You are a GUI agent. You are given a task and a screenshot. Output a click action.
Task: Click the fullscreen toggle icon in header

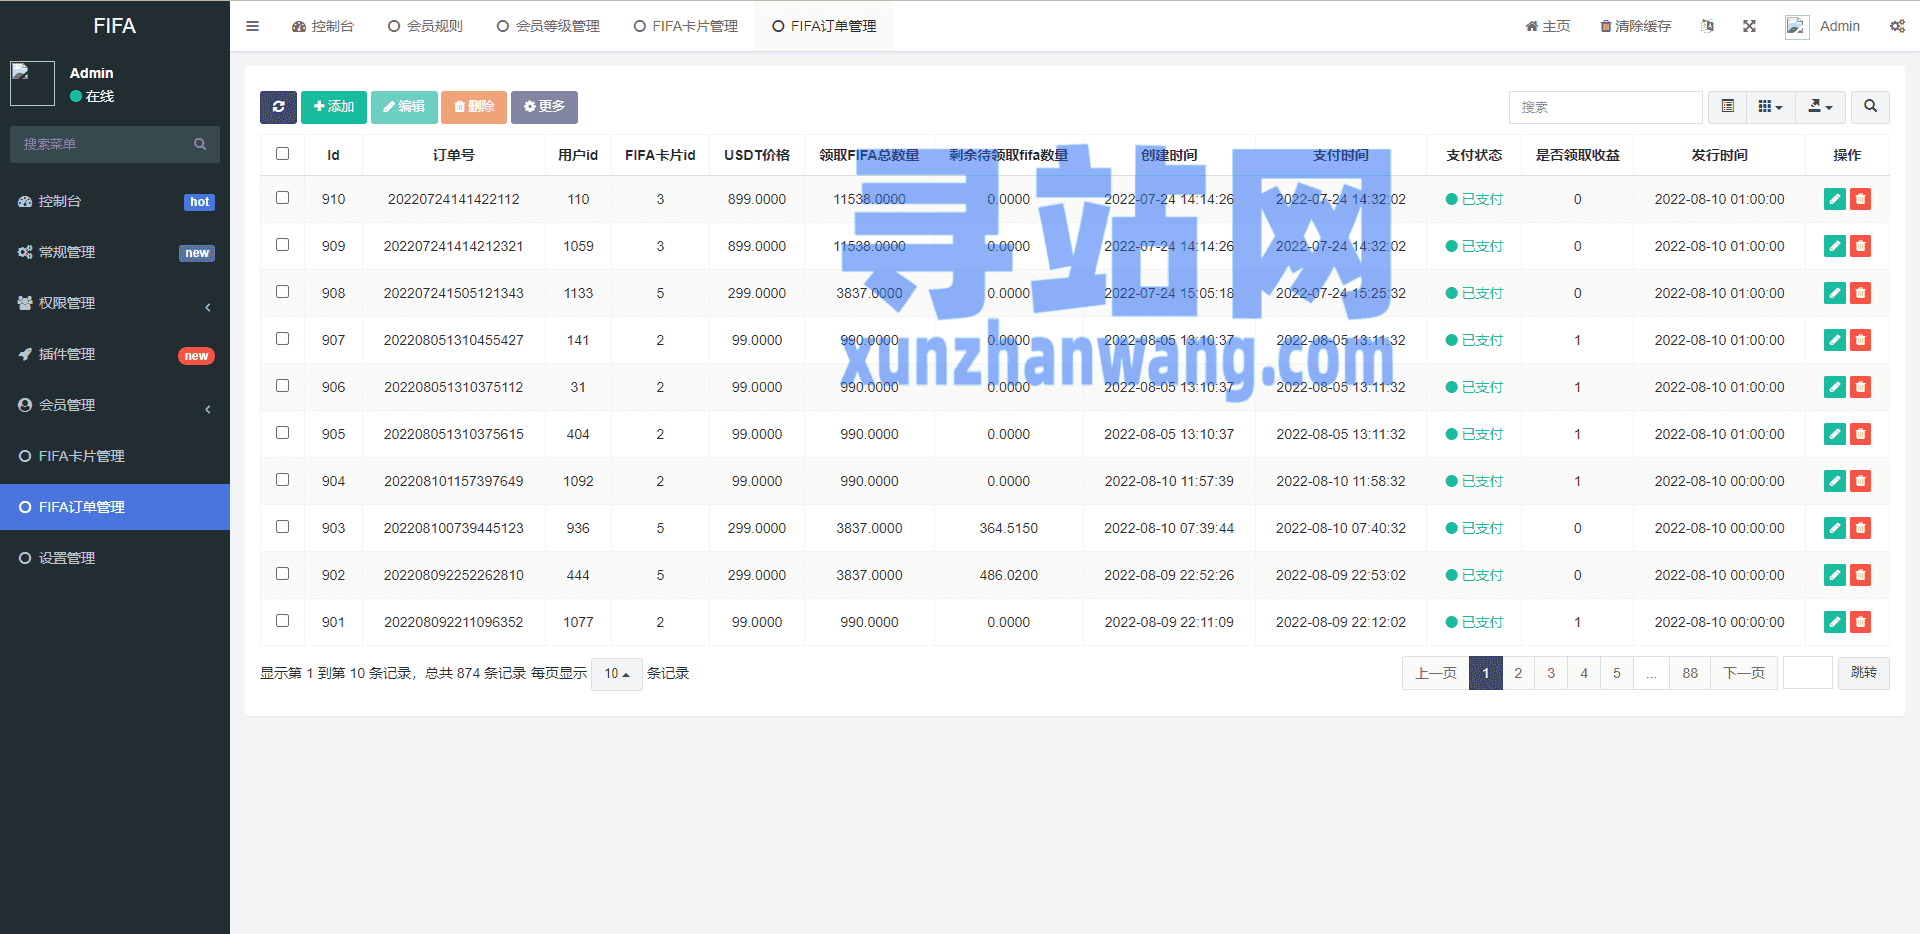tap(1749, 26)
